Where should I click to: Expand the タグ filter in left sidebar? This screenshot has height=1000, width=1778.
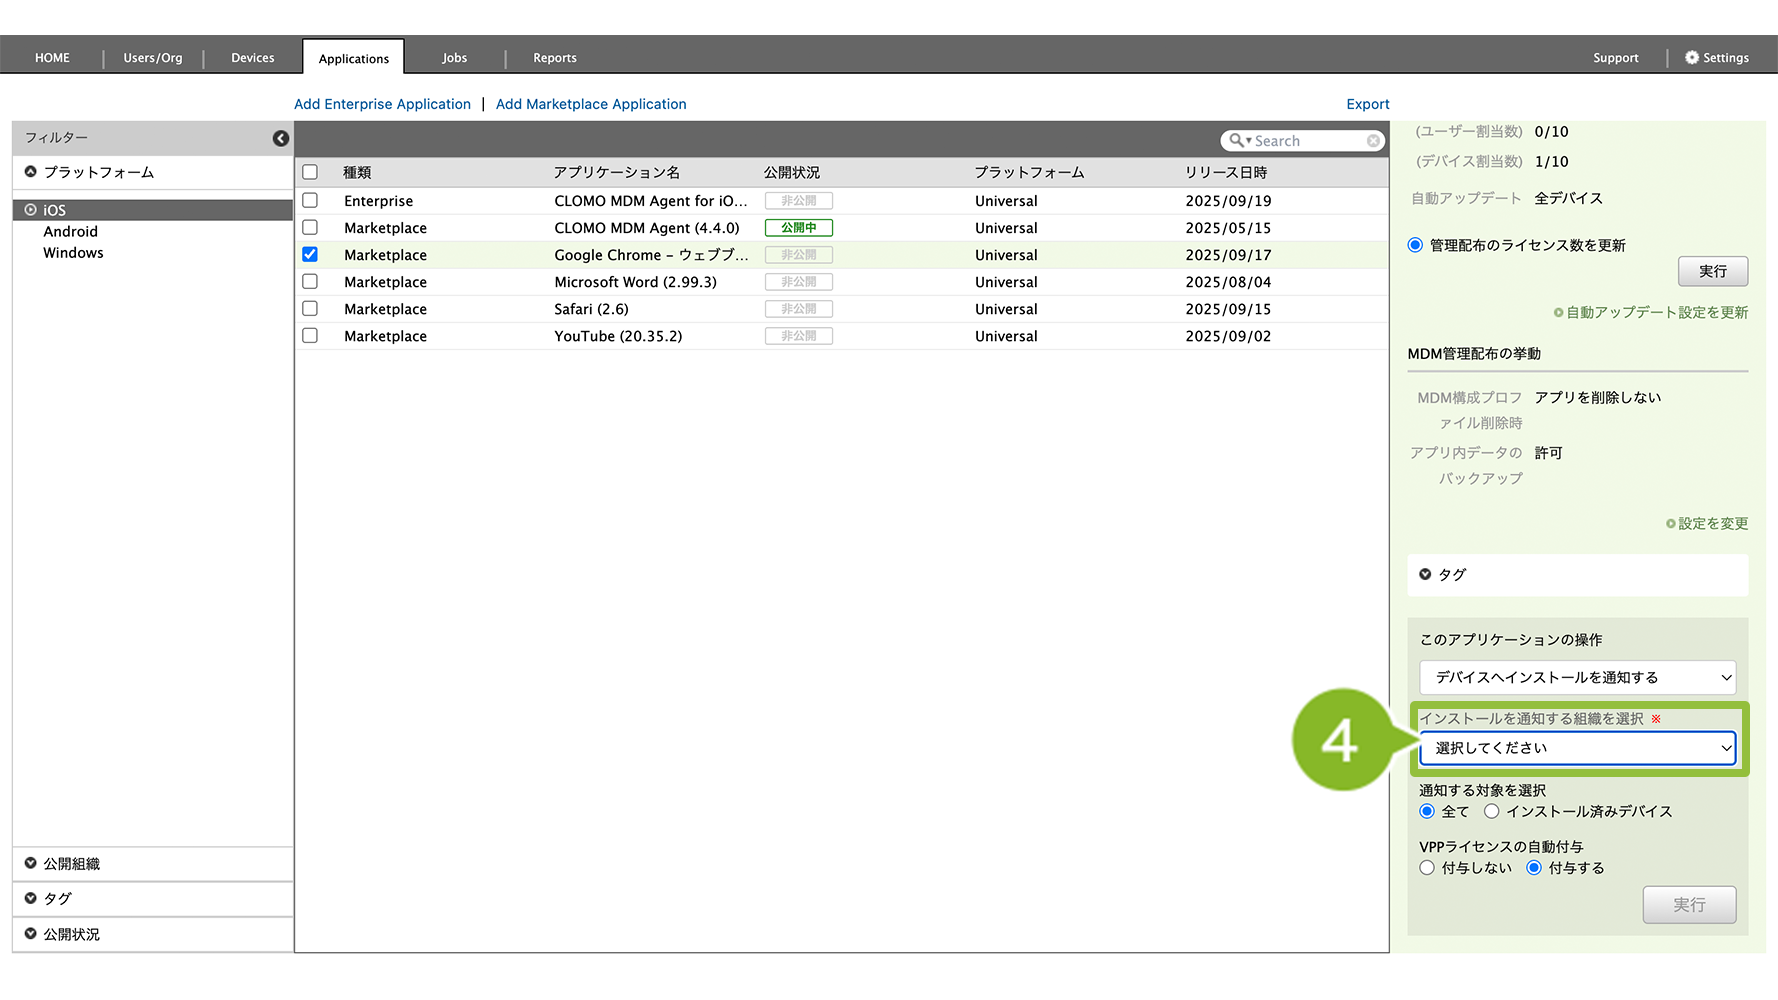31,898
